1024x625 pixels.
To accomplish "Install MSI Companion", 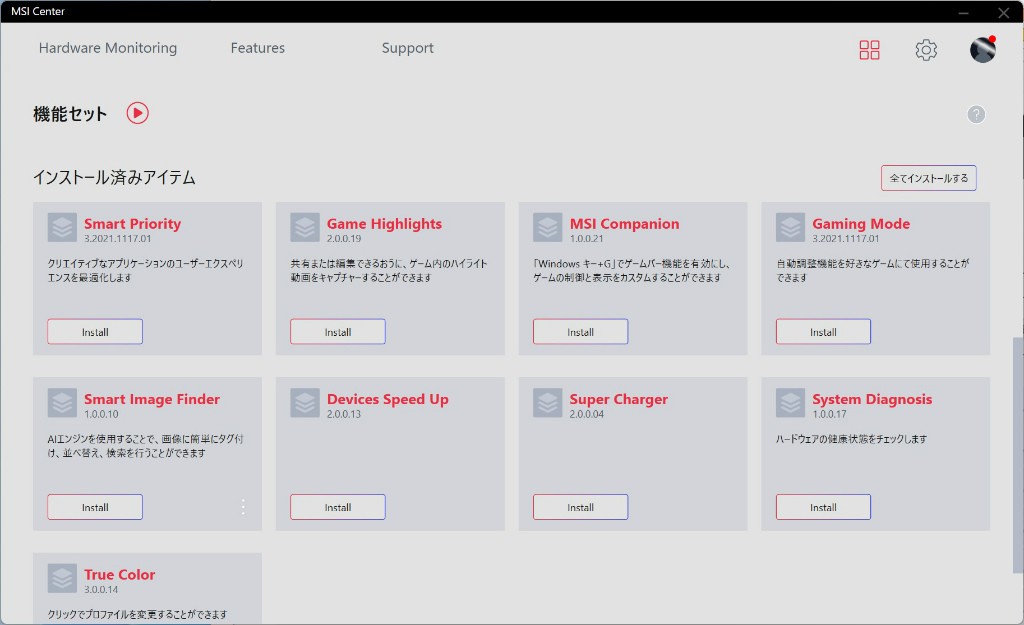I will (x=581, y=332).
